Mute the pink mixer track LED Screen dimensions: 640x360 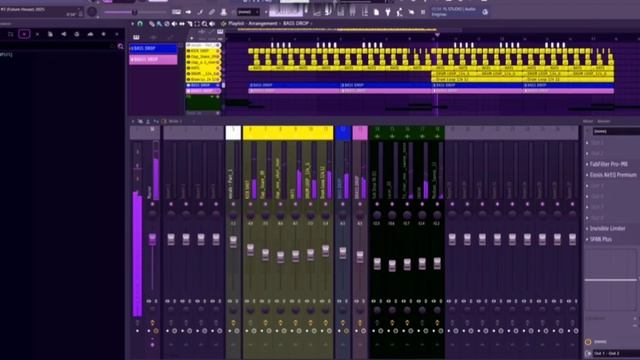(360, 204)
